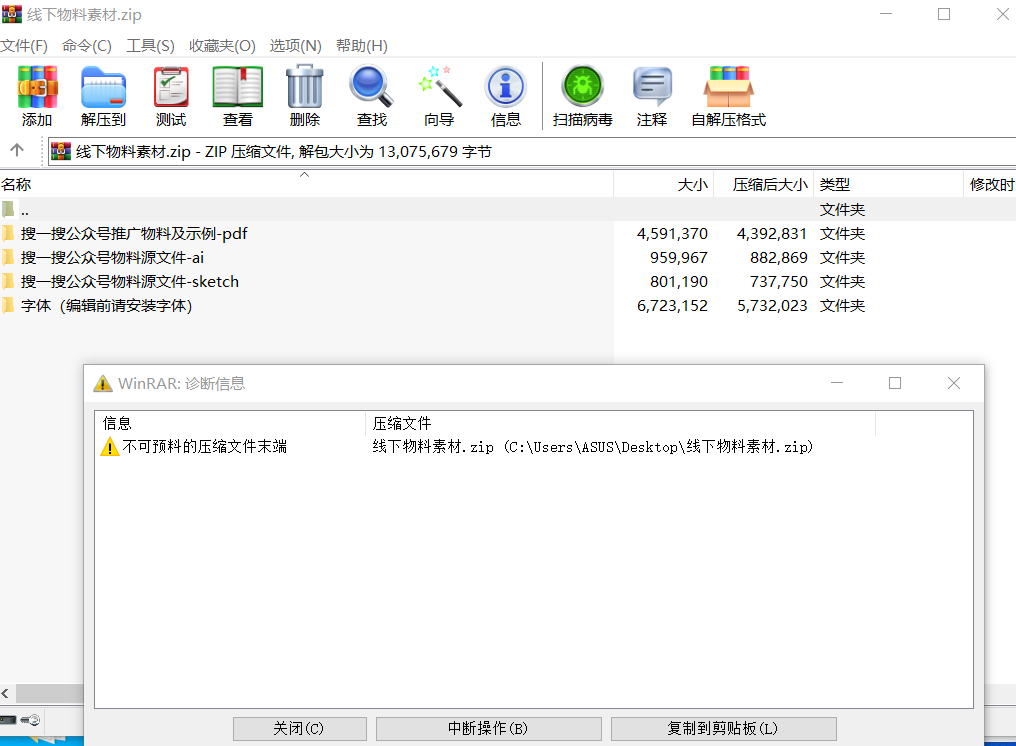The image size is (1016, 746).
Task: Click 压缩文件 column header in diagnostic dialog
Action: click(x=620, y=423)
